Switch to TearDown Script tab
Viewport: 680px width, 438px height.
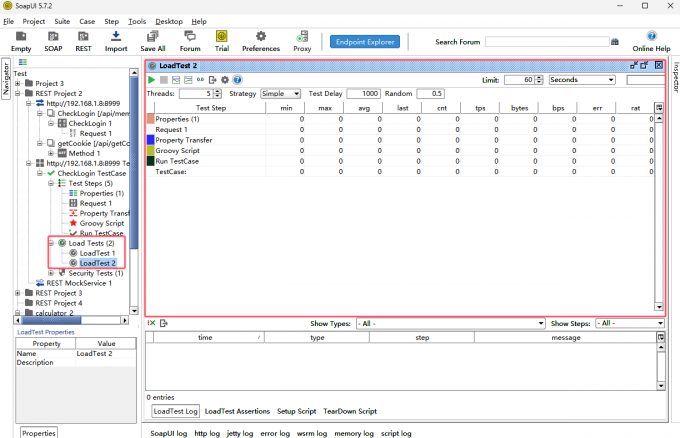pos(350,411)
